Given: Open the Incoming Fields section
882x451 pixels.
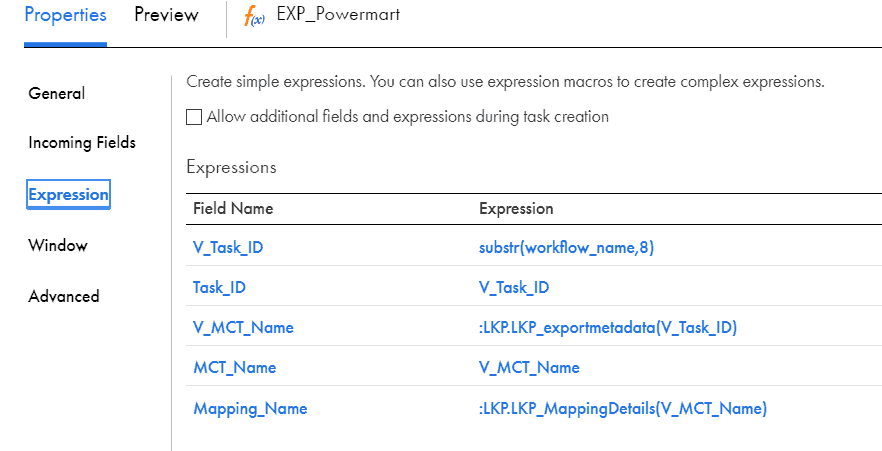Looking at the screenshot, I should click(82, 143).
